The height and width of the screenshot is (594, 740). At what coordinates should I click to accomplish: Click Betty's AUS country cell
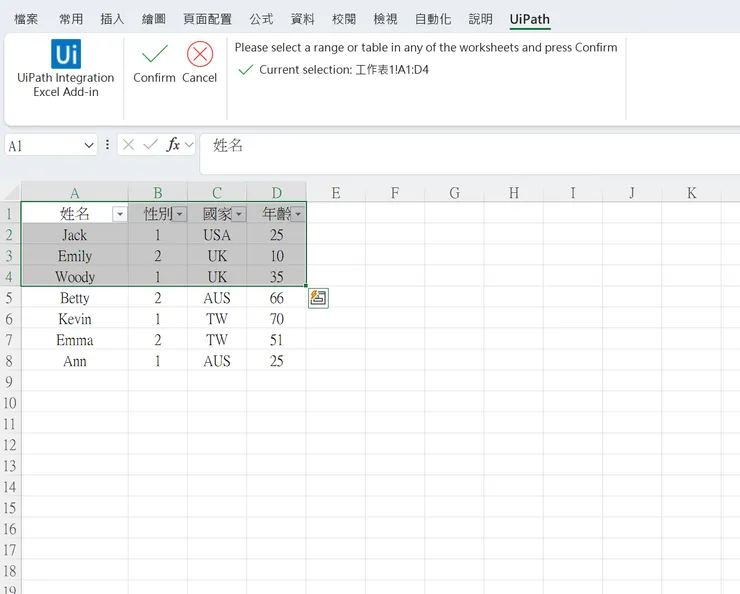pyautogui.click(x=217, y=298)
